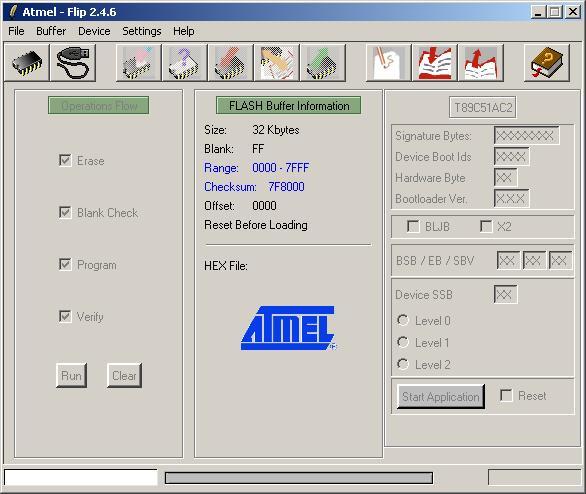Toggle the Erase checkbox

(65, 160)
